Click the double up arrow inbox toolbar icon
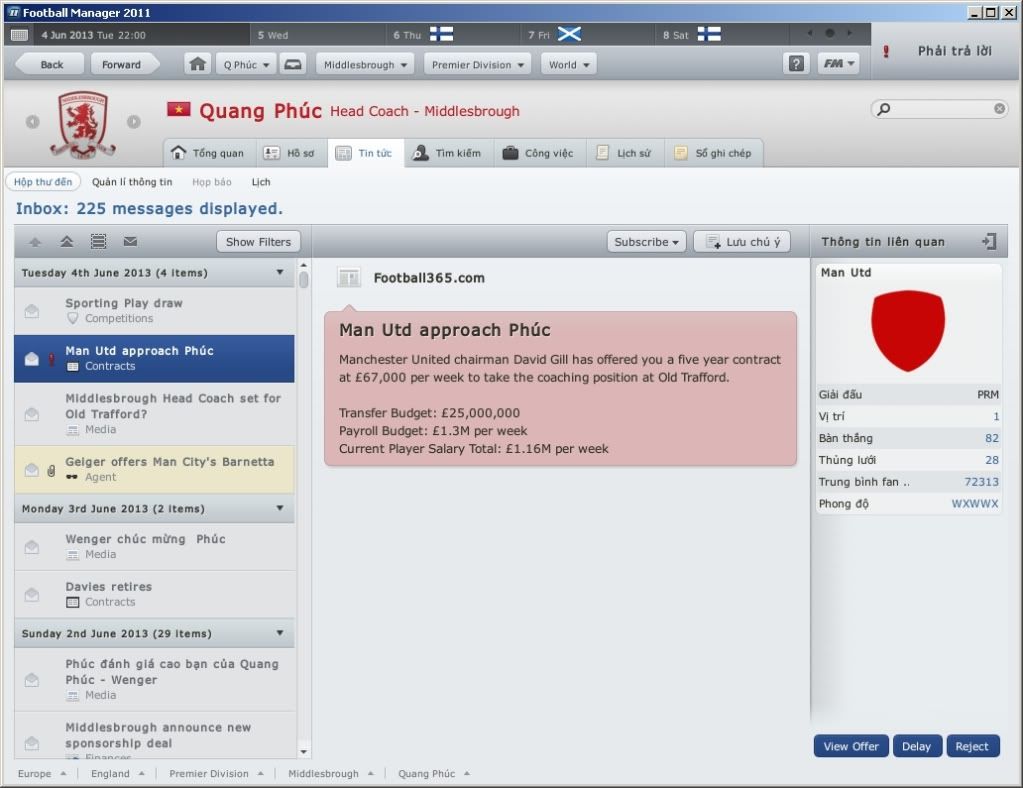 pyautogui.click(x=67, y=242)
